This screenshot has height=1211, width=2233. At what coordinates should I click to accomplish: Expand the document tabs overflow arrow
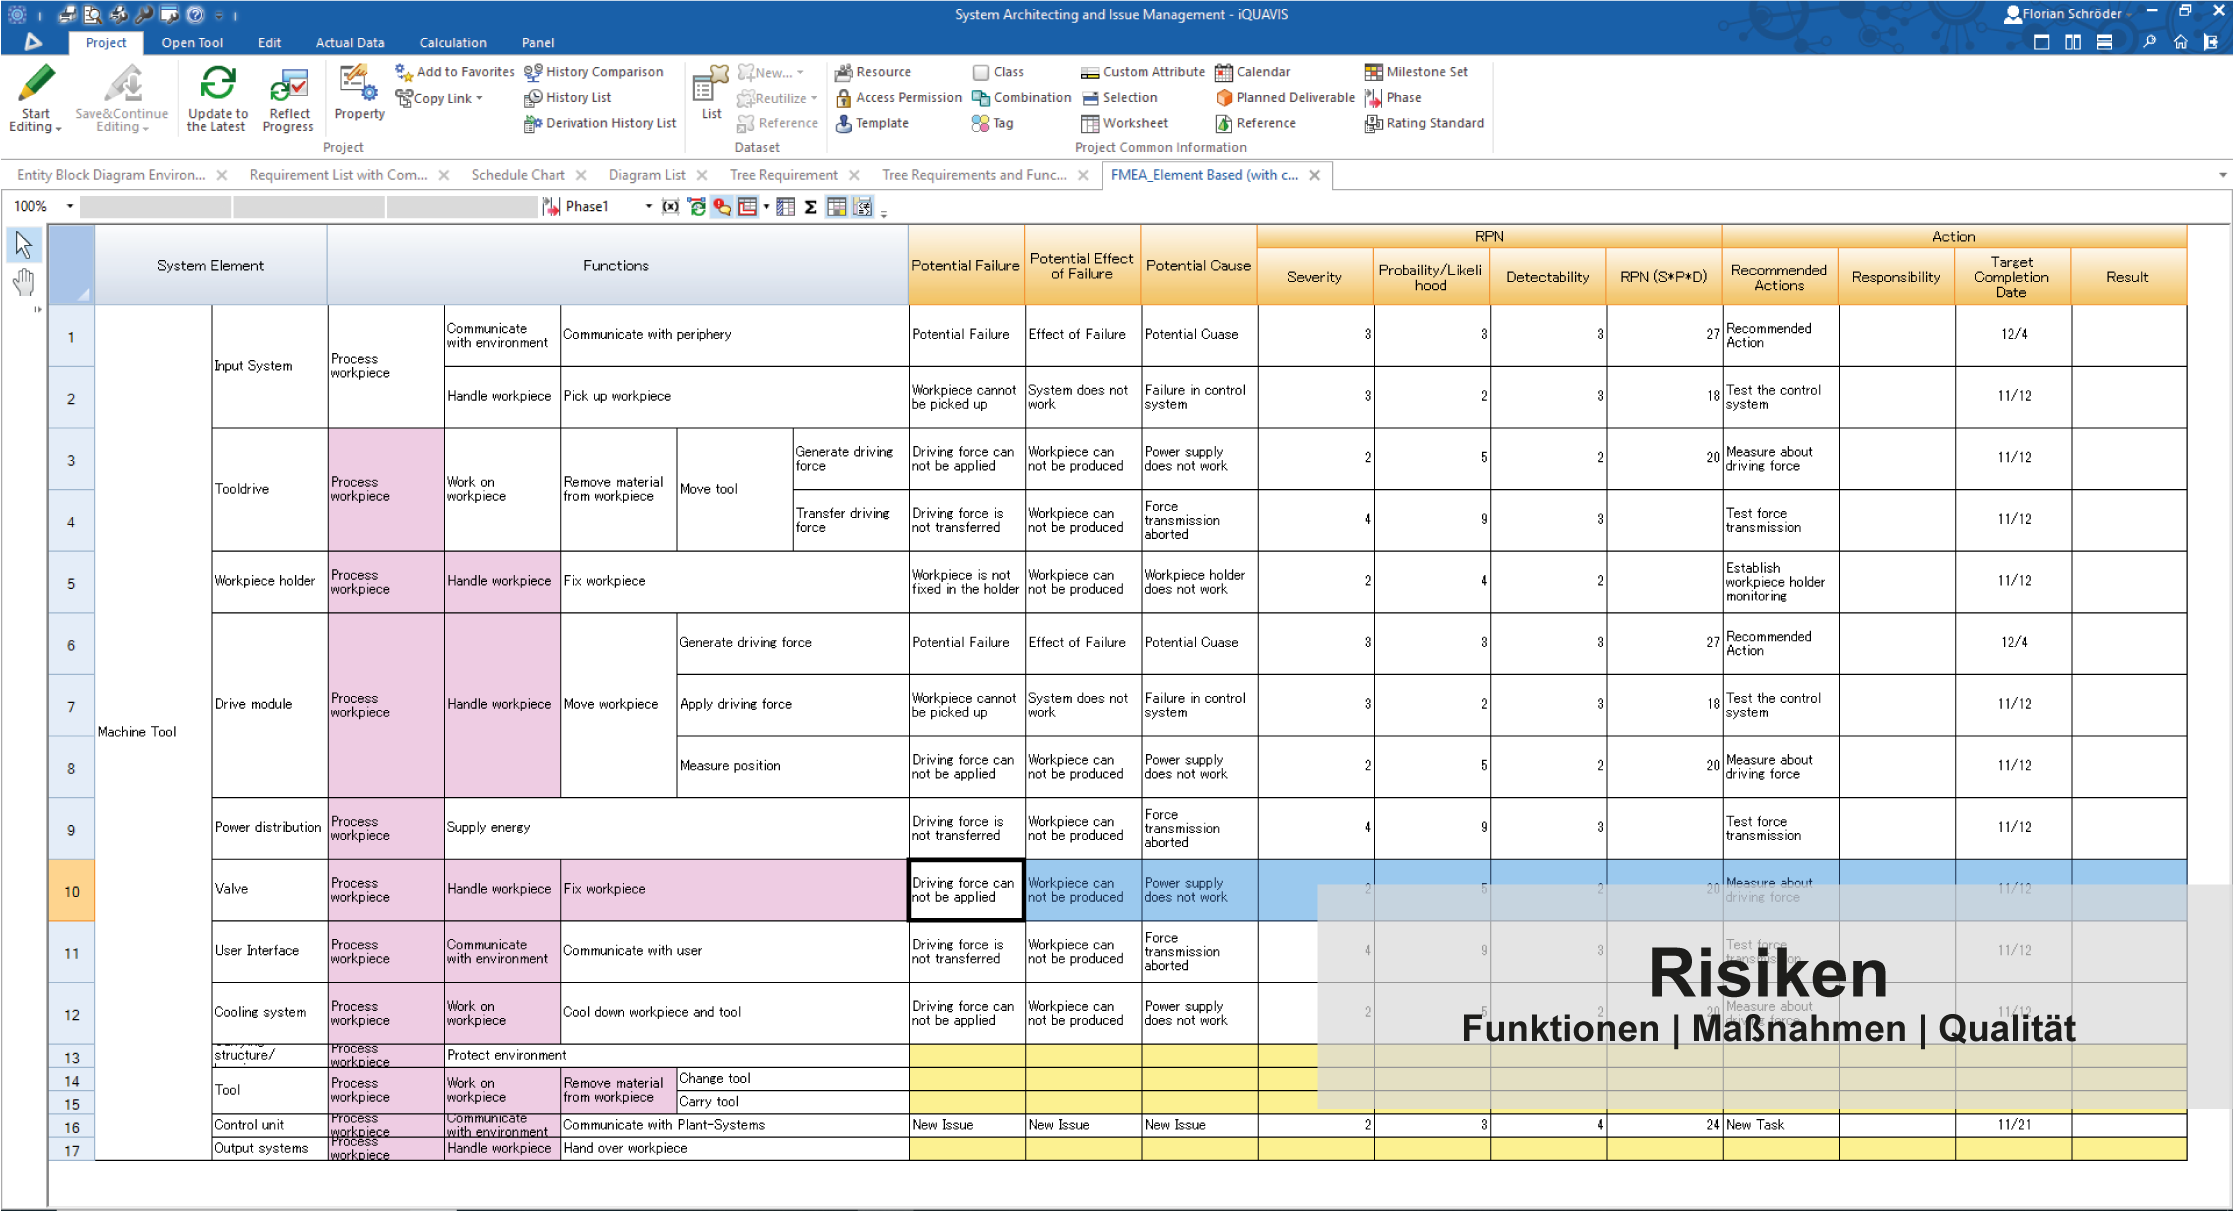point(2222,175)
